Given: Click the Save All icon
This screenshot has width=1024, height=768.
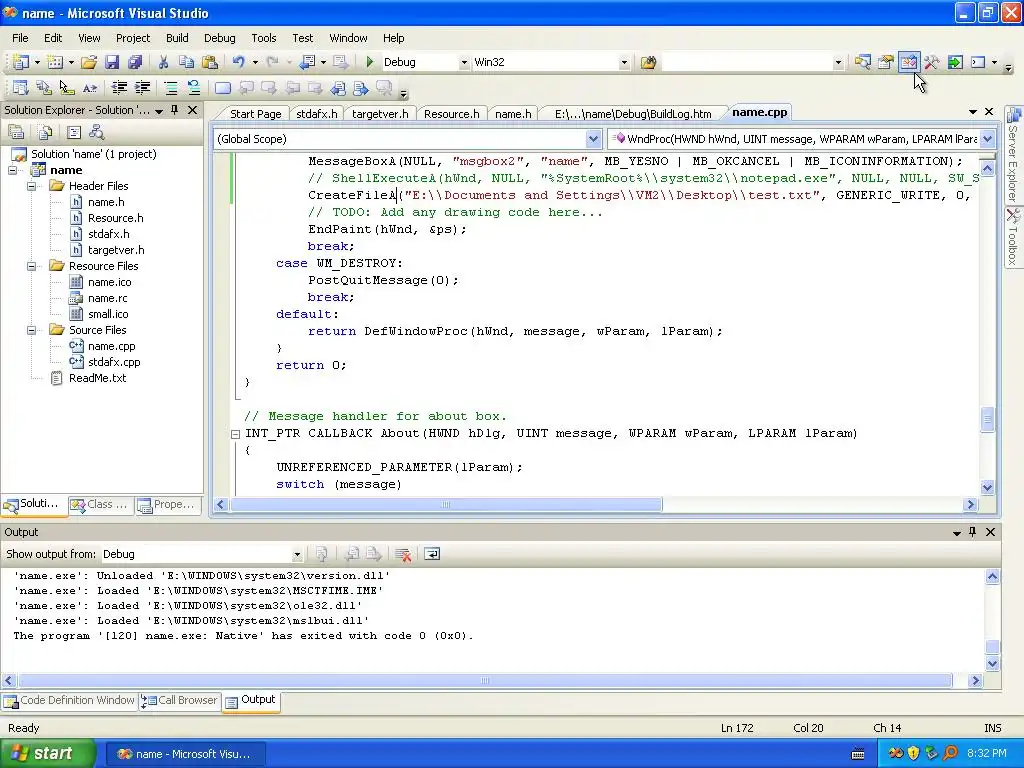Looking at the screenshot, I should pos(135,62).
